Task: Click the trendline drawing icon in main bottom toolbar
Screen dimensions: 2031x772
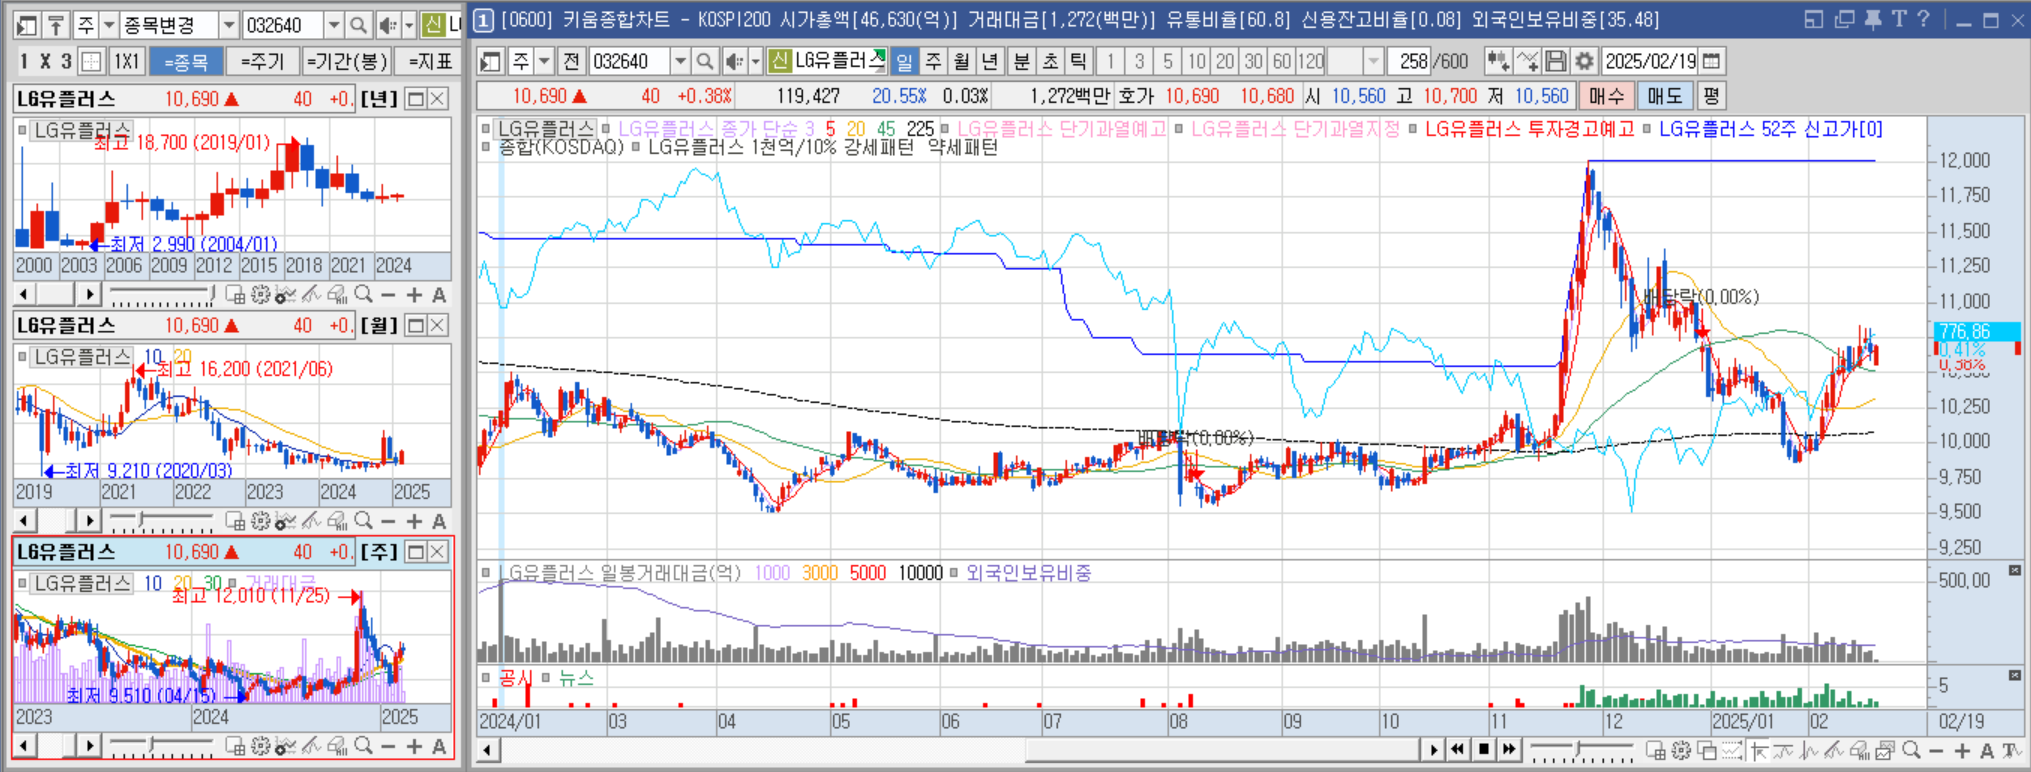Action: tap(1834, 750)
